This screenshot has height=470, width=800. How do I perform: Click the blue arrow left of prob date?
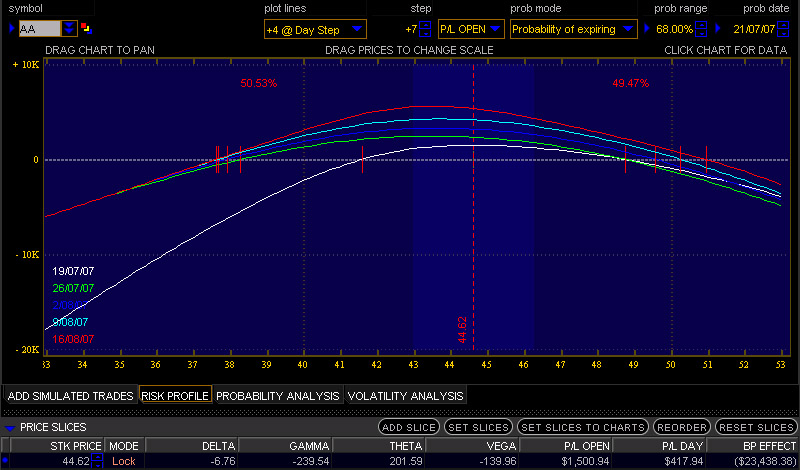pos(718,29)
